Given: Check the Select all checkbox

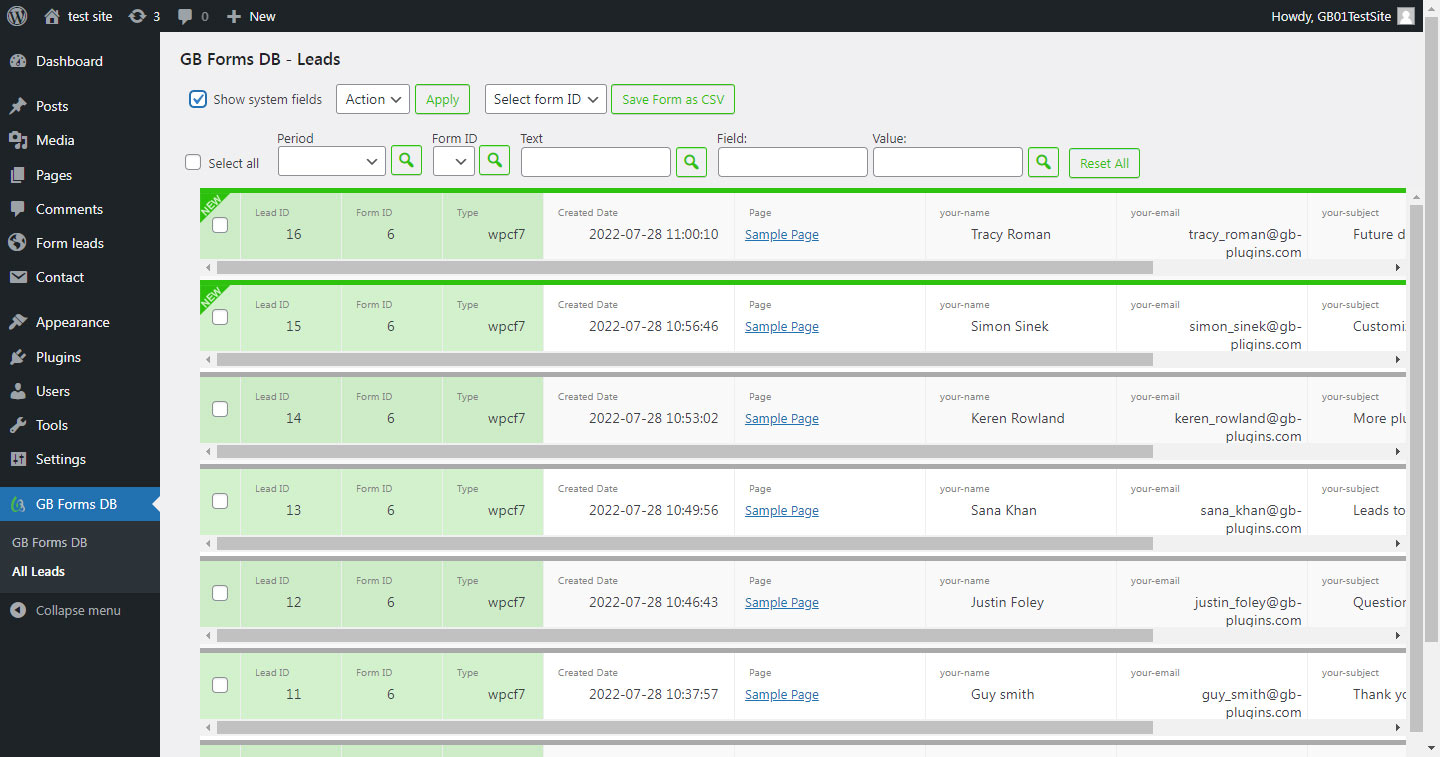Looking at the screenshot, I should pos(194,163).
